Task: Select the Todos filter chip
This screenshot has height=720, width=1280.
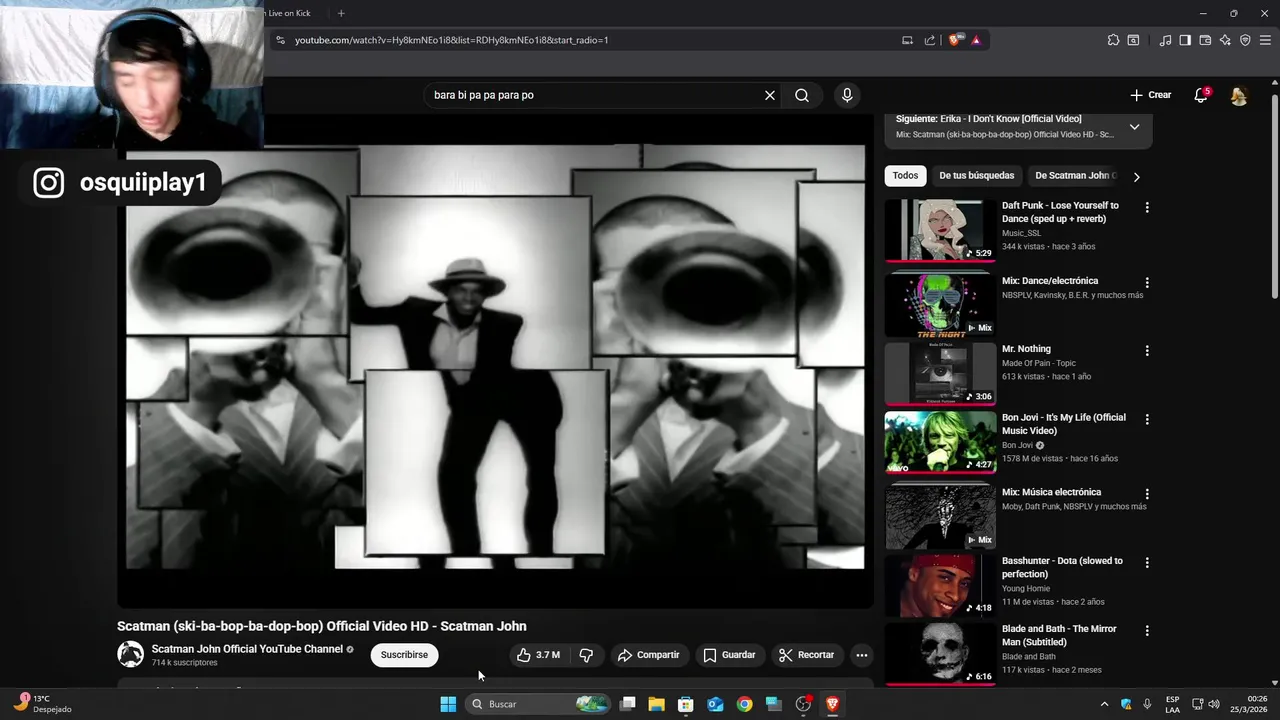Action: pos(905,176)
